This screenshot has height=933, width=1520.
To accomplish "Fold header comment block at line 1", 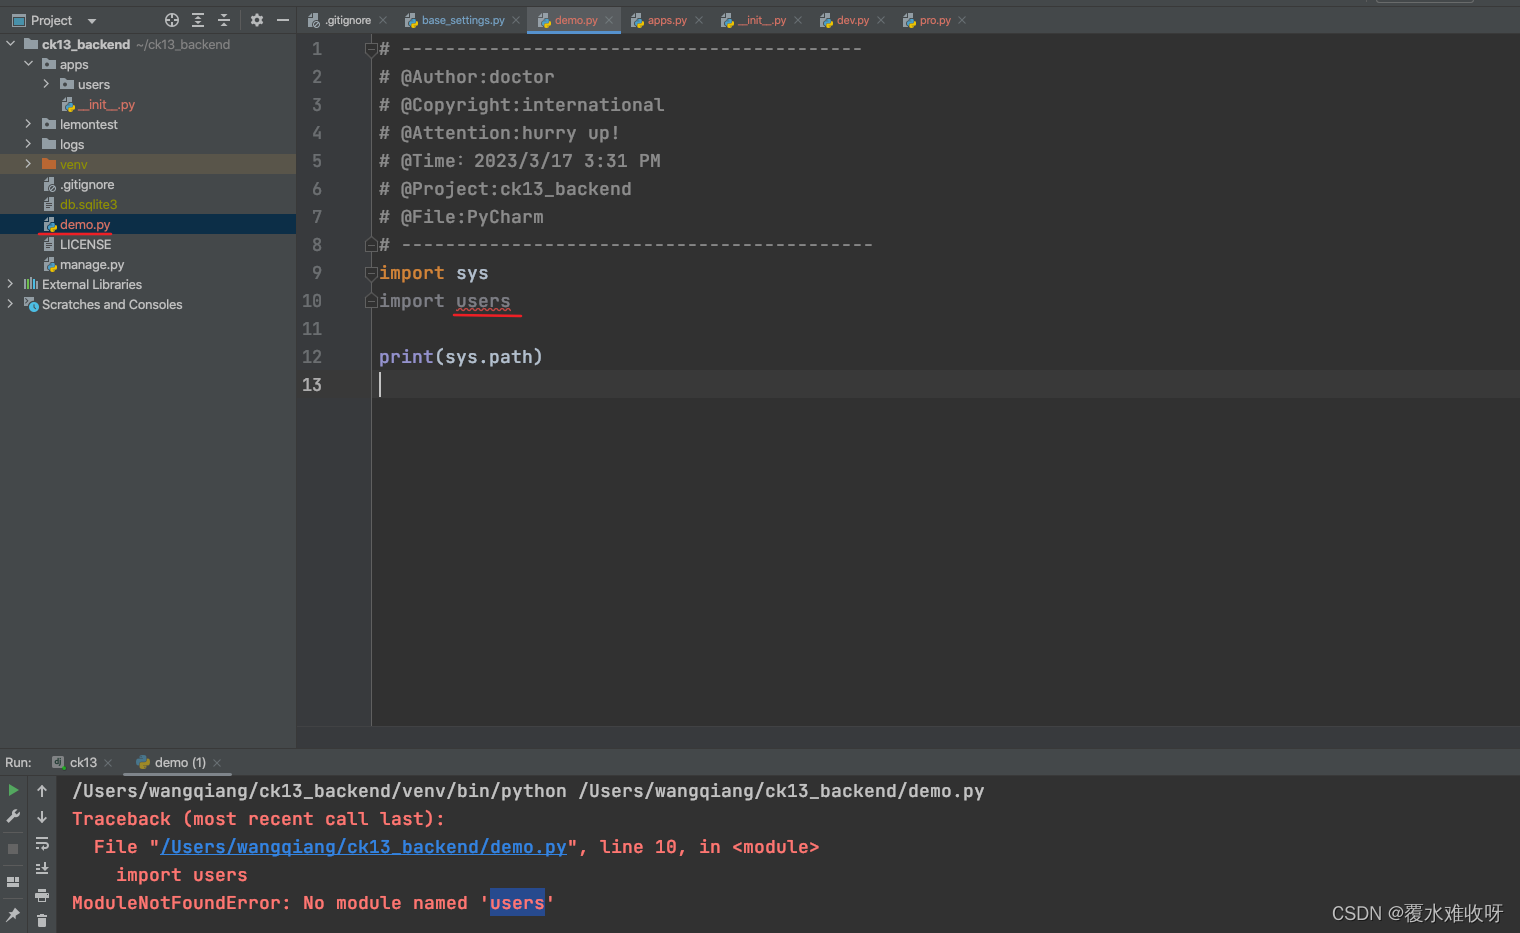I will click(x=371, y=49).
